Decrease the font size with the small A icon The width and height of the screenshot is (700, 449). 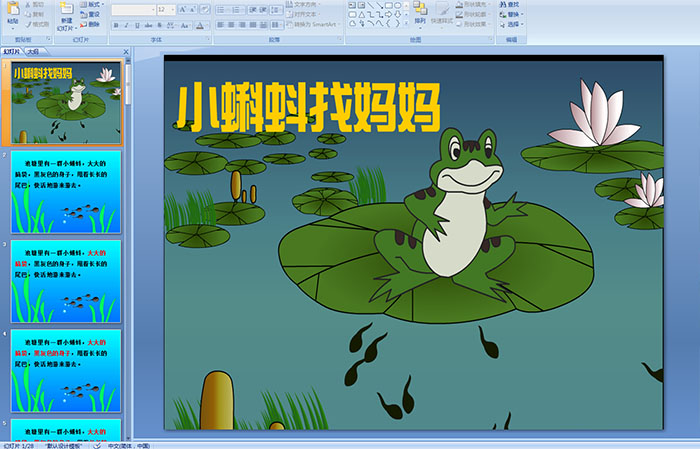193,9
